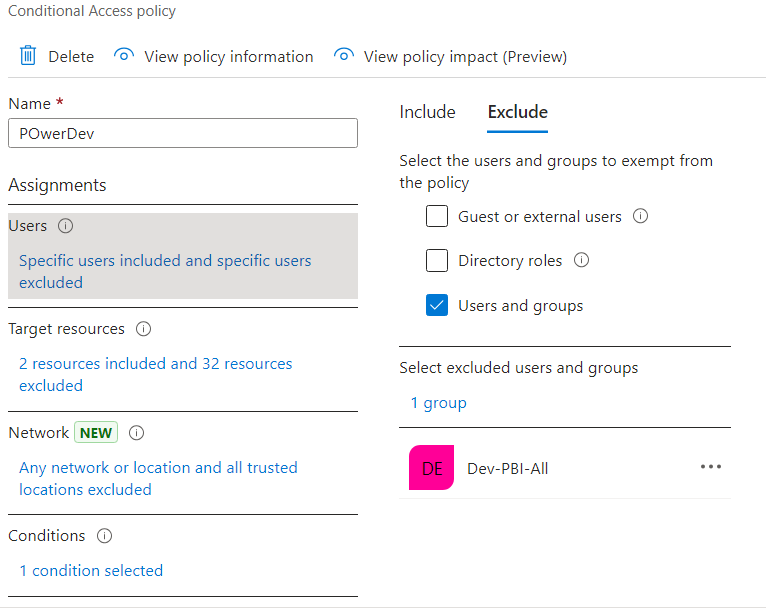Click the policy Name input field
This screenshot has height=613, width=766.
[183, 133]
